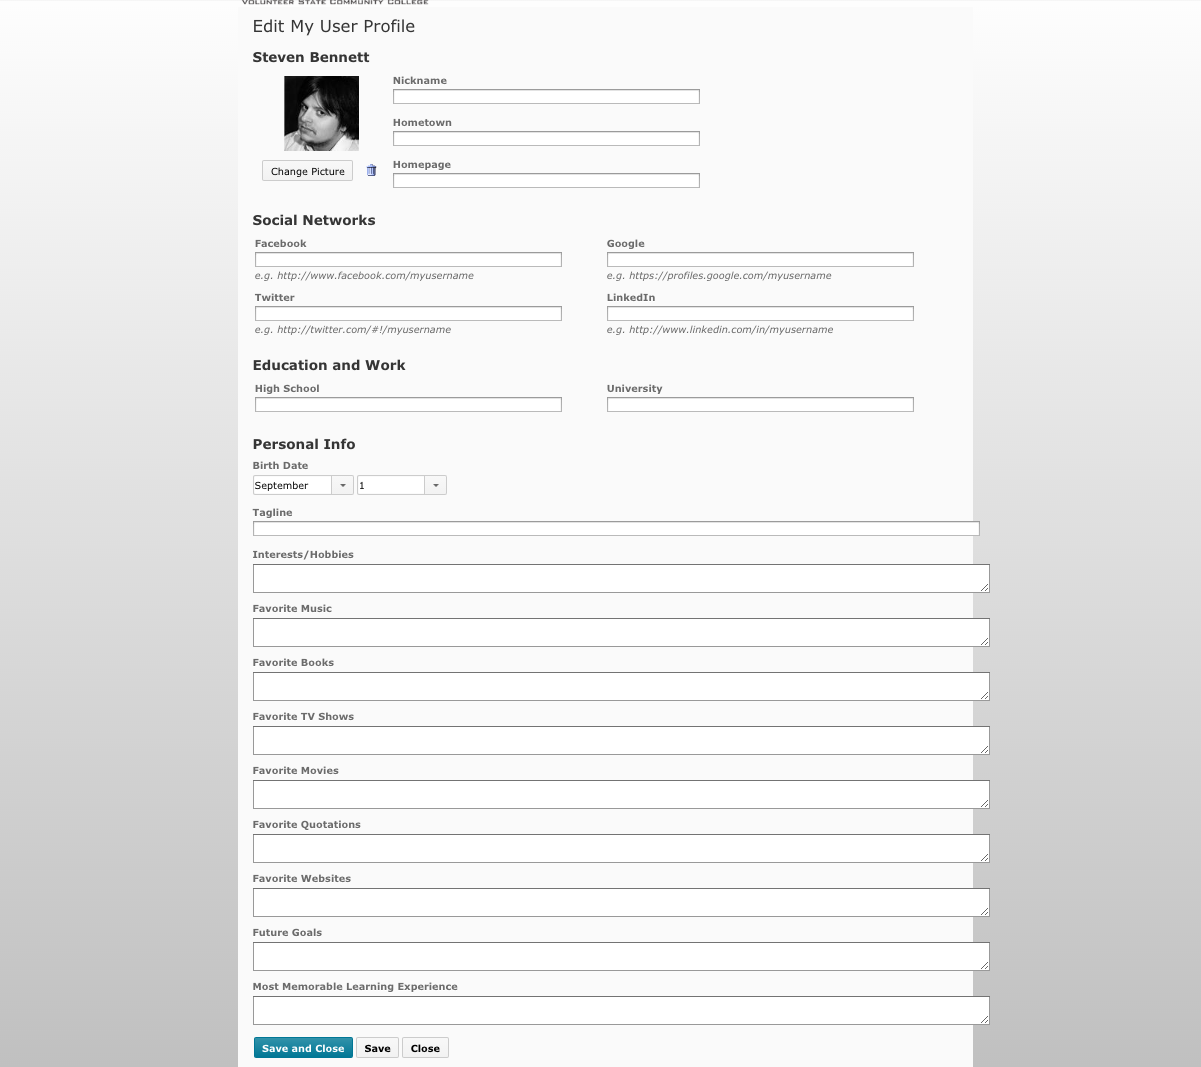The width and height of the screenshot is (1201, 1067).
Task: Click the trash icon to delete picture
Action: [x=371, y=171]
